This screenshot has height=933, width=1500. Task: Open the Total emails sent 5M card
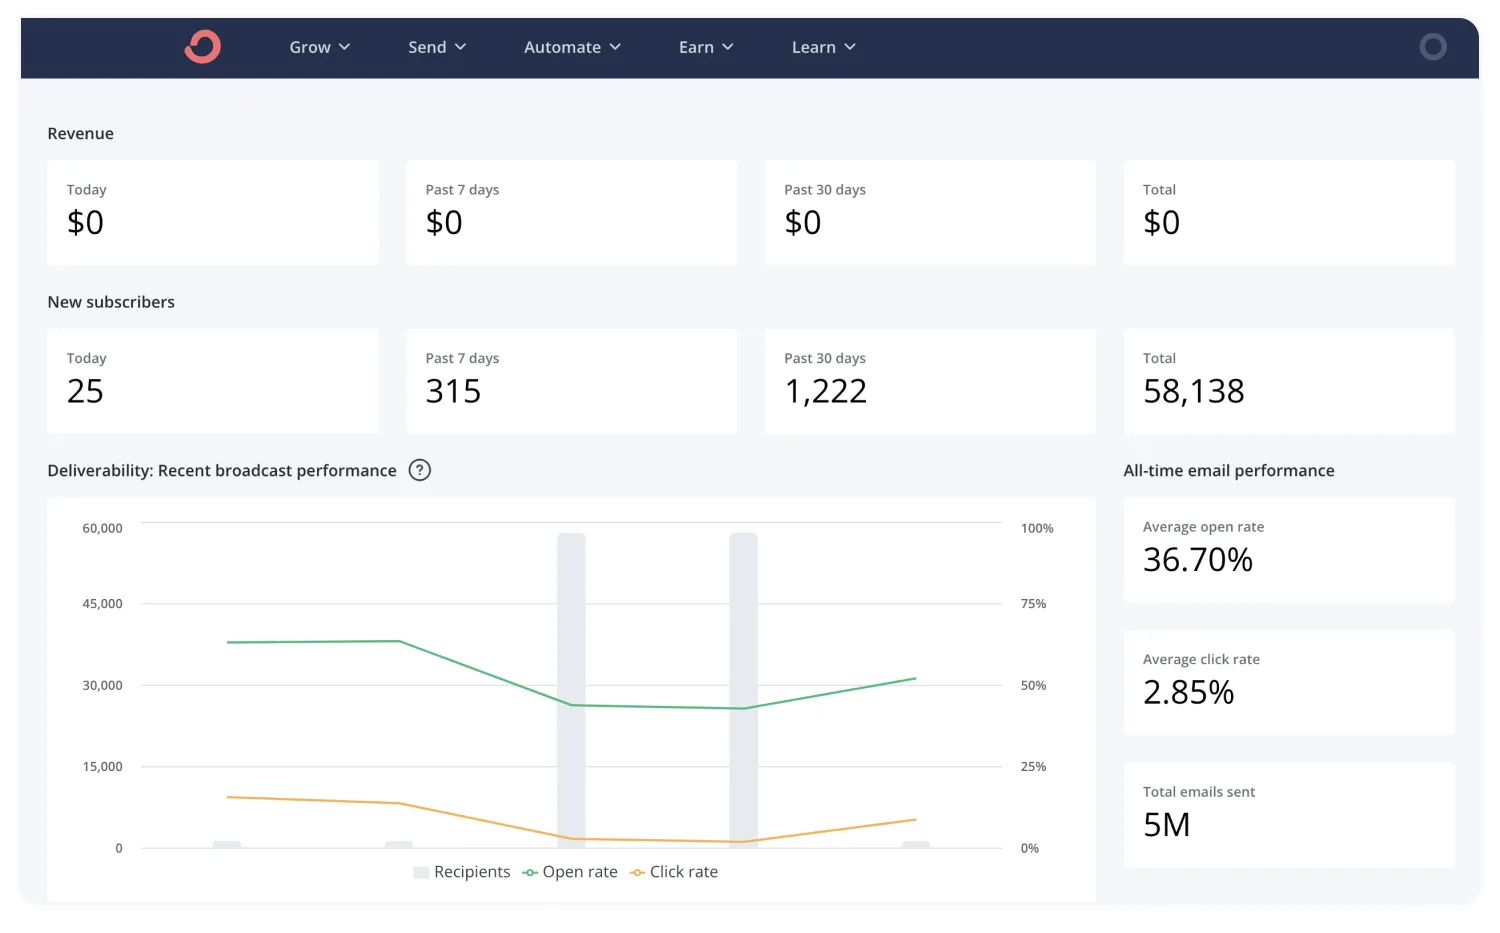(x=1288, y=815)
